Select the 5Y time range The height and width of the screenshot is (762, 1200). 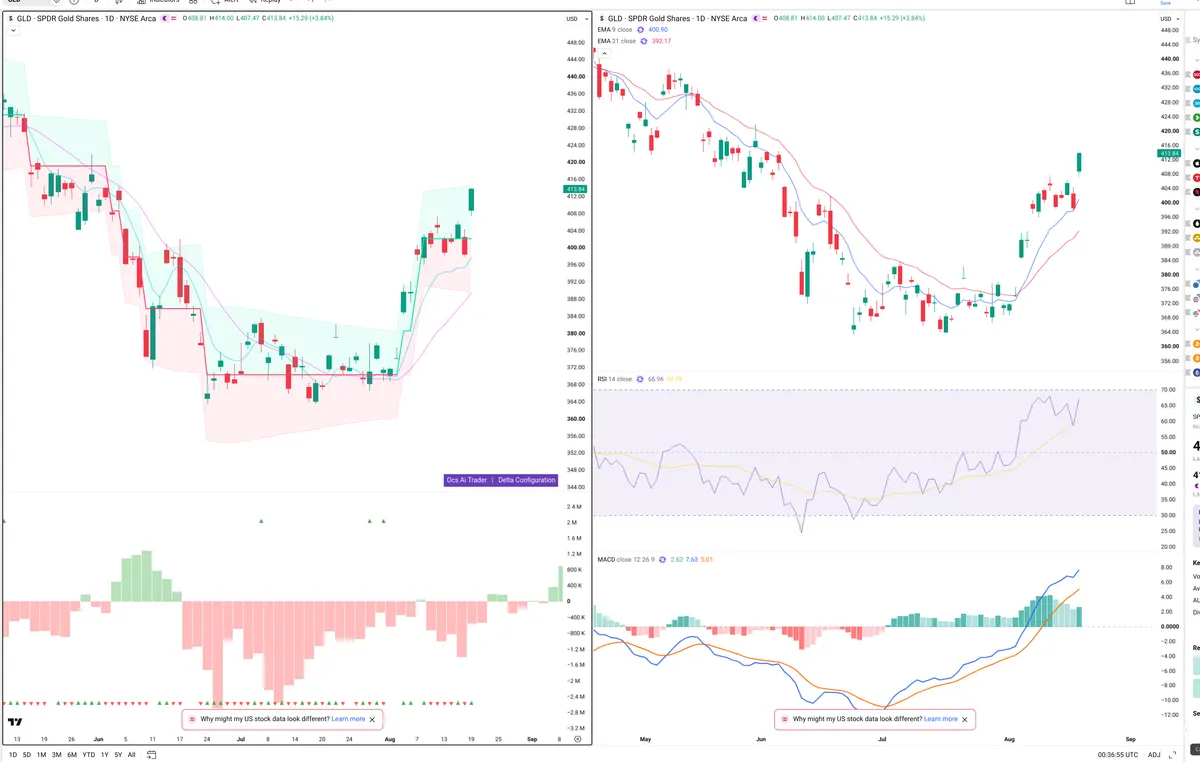(119, 754)
